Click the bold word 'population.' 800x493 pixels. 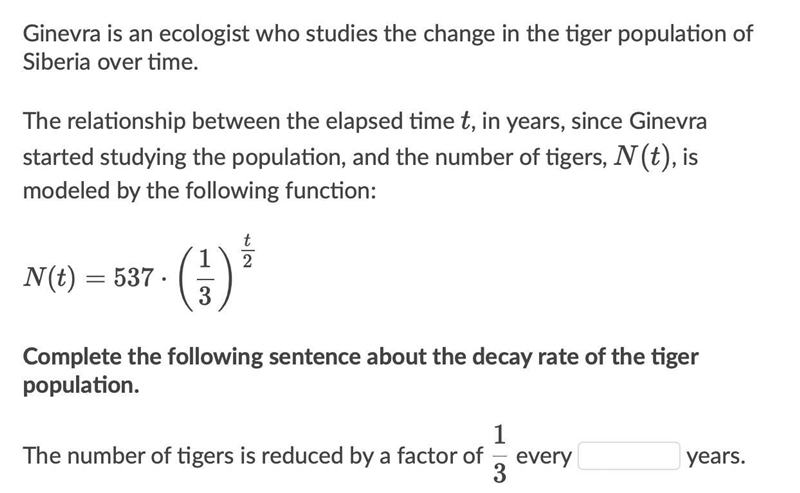(x=81, y=385)
